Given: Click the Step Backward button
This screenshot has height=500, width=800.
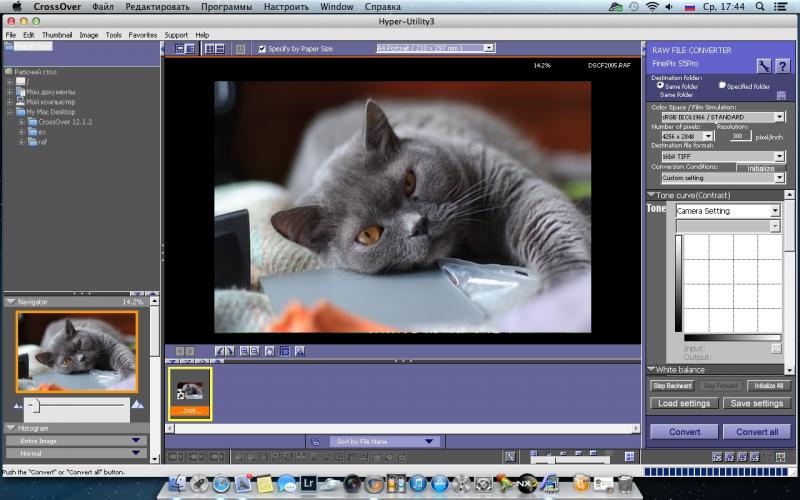Looking at the screenshot, I should (672, 386).
